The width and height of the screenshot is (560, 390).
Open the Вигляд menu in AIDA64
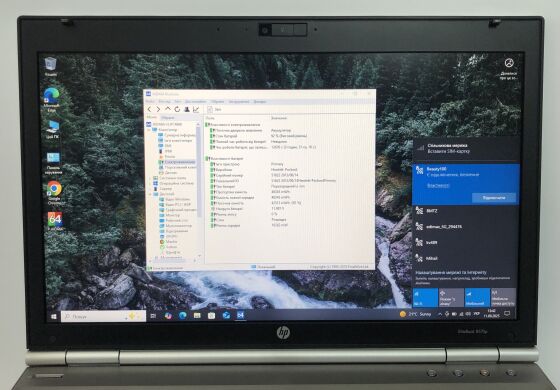click(164, 102)
